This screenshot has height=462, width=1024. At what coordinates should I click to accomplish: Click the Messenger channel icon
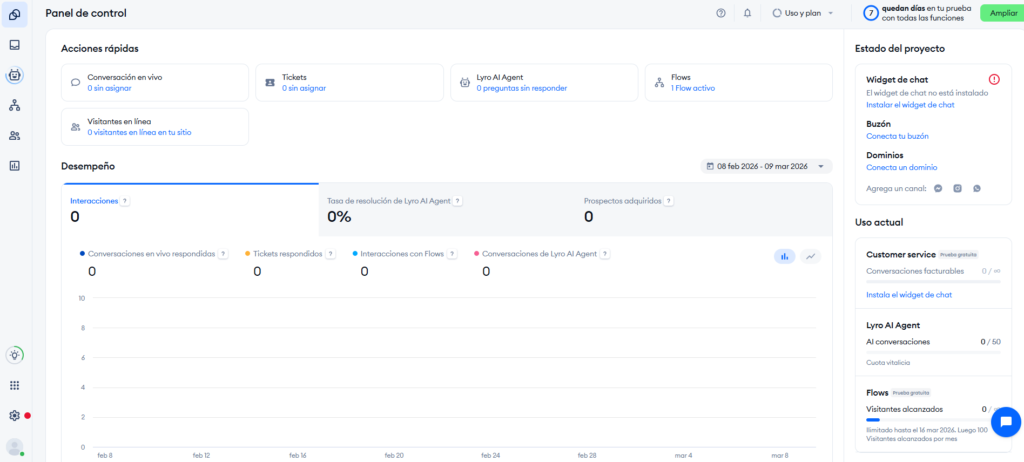click(x=938, y=188)
